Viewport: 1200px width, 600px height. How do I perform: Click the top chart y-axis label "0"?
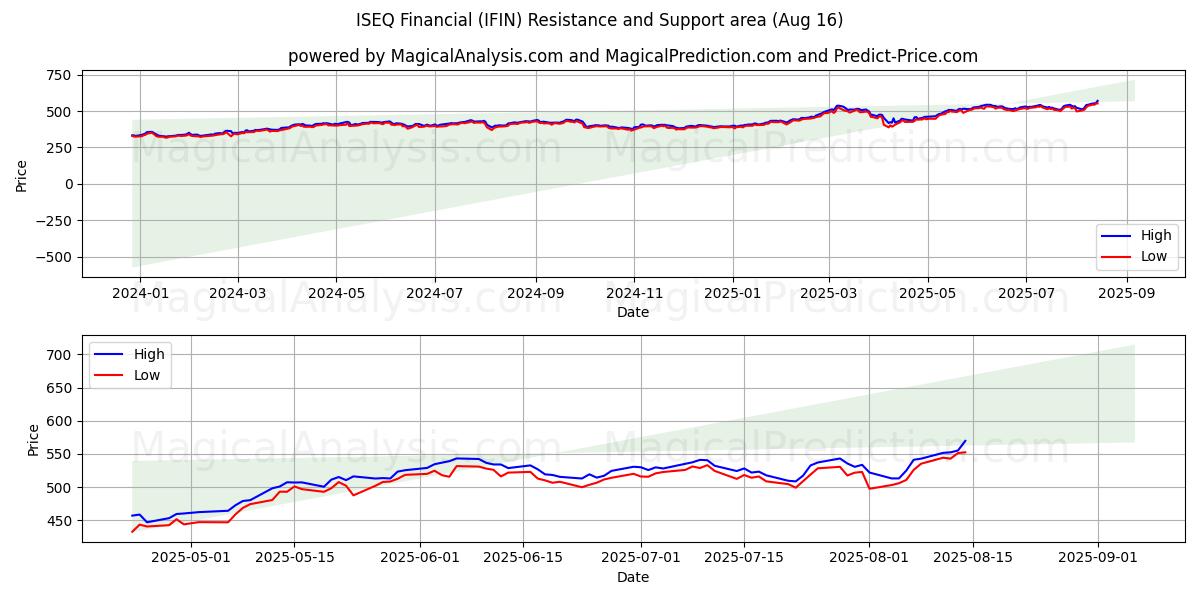click(66, 184)
